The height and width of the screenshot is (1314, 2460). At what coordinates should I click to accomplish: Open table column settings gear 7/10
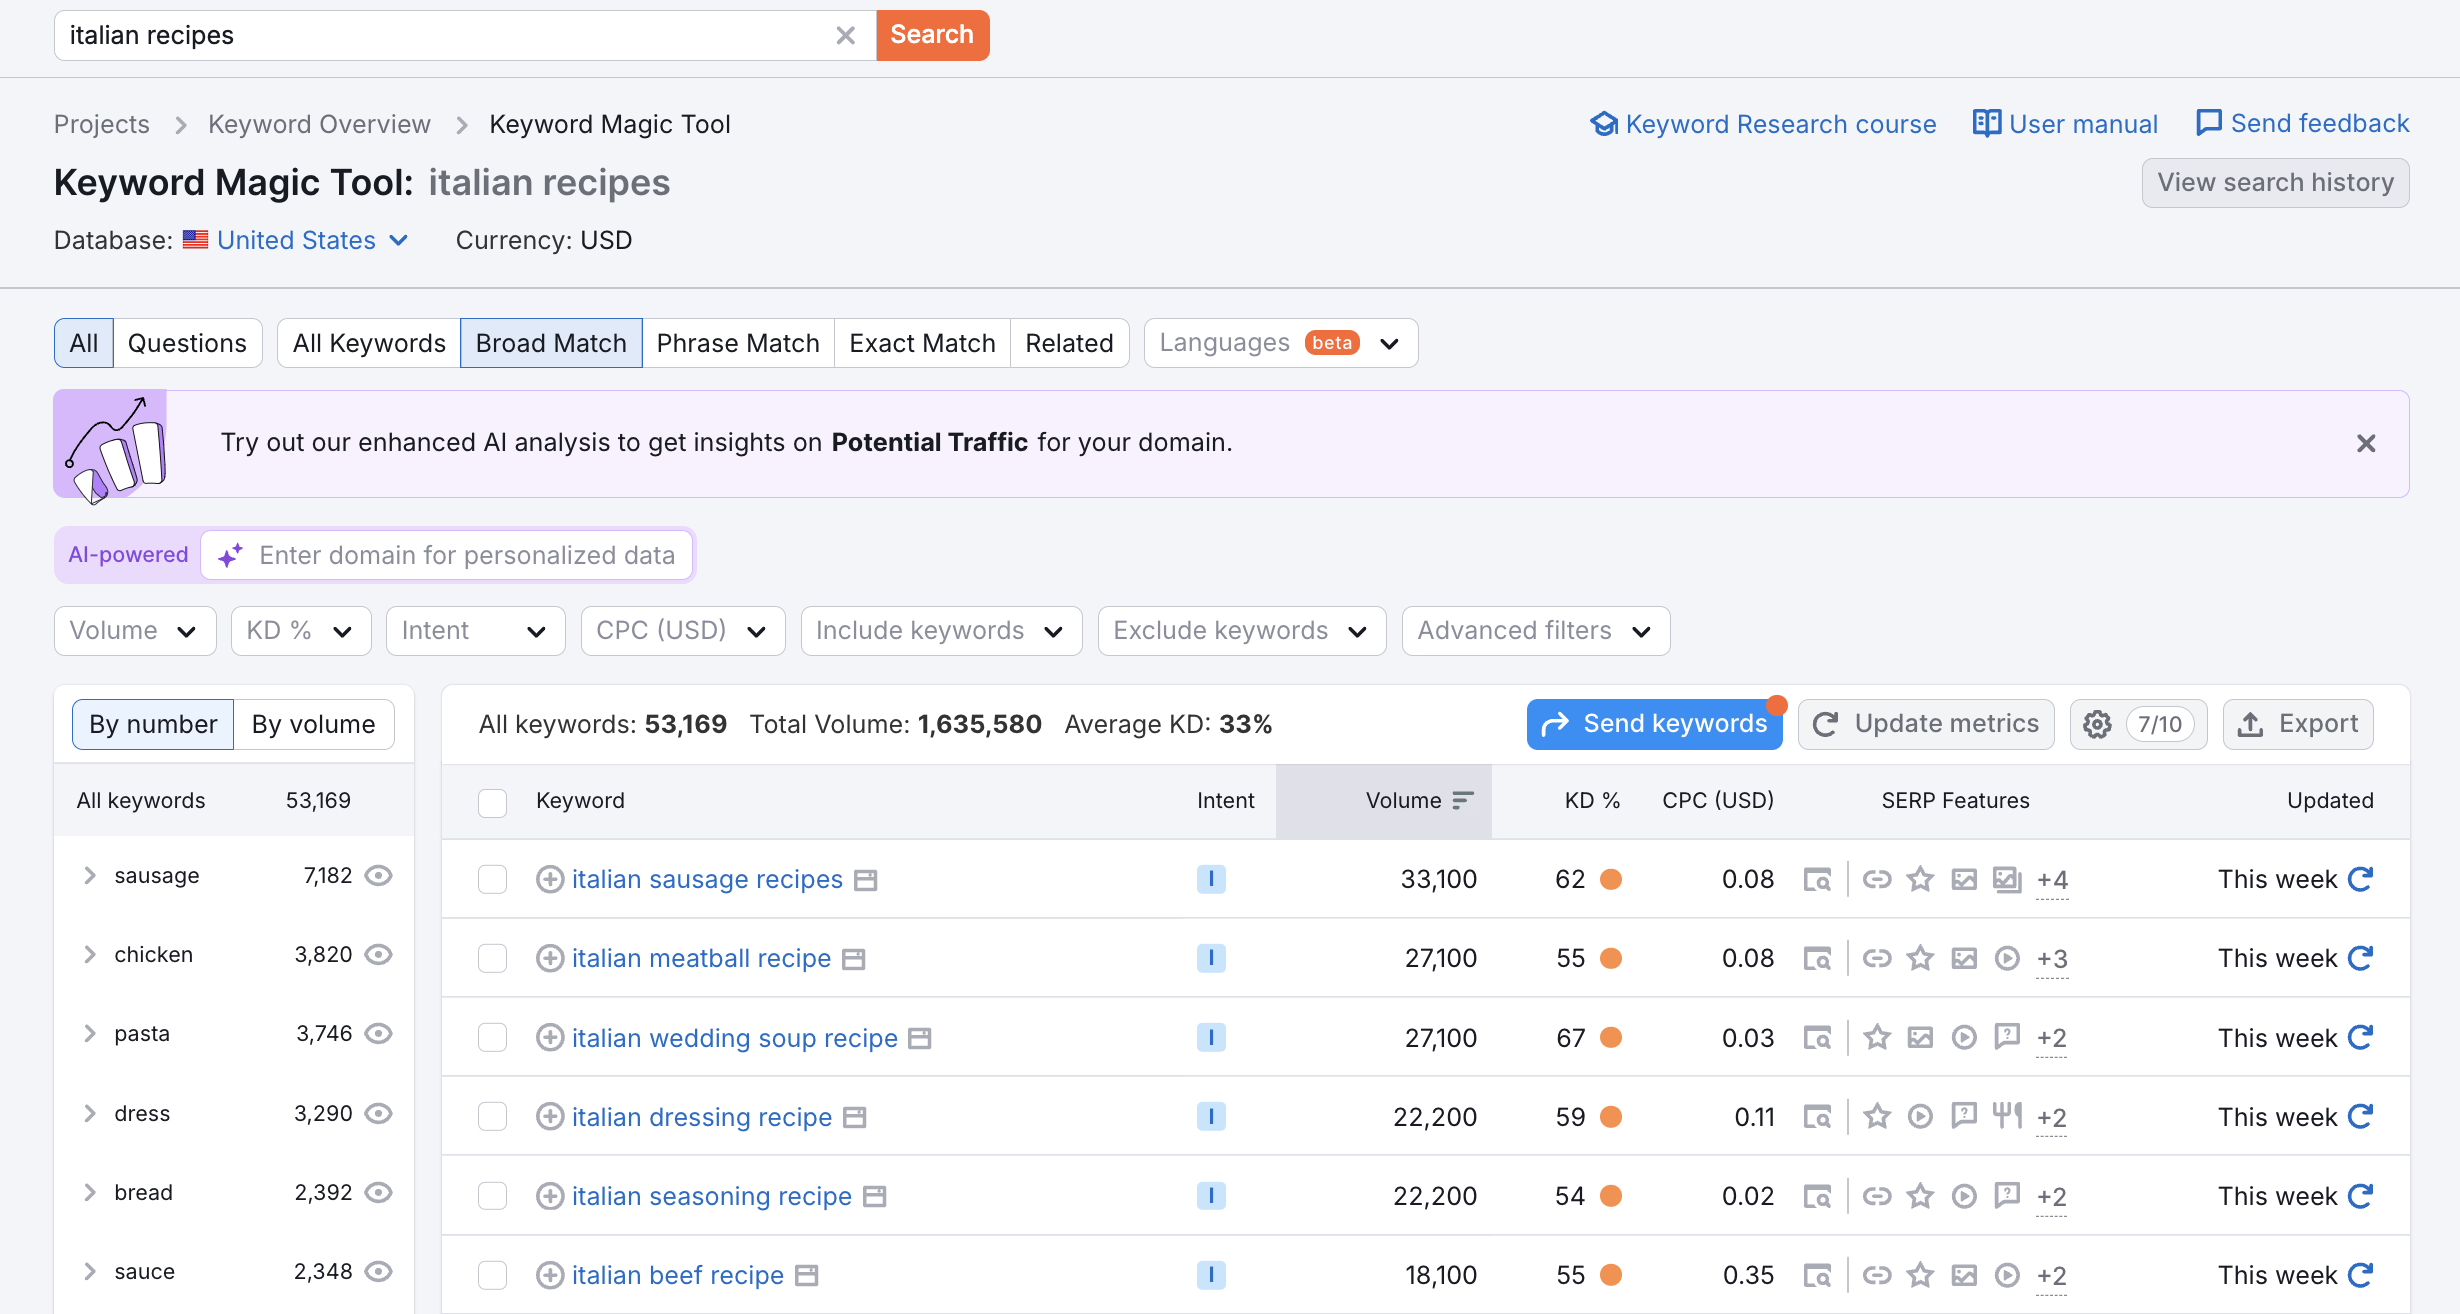[2138, 724]
